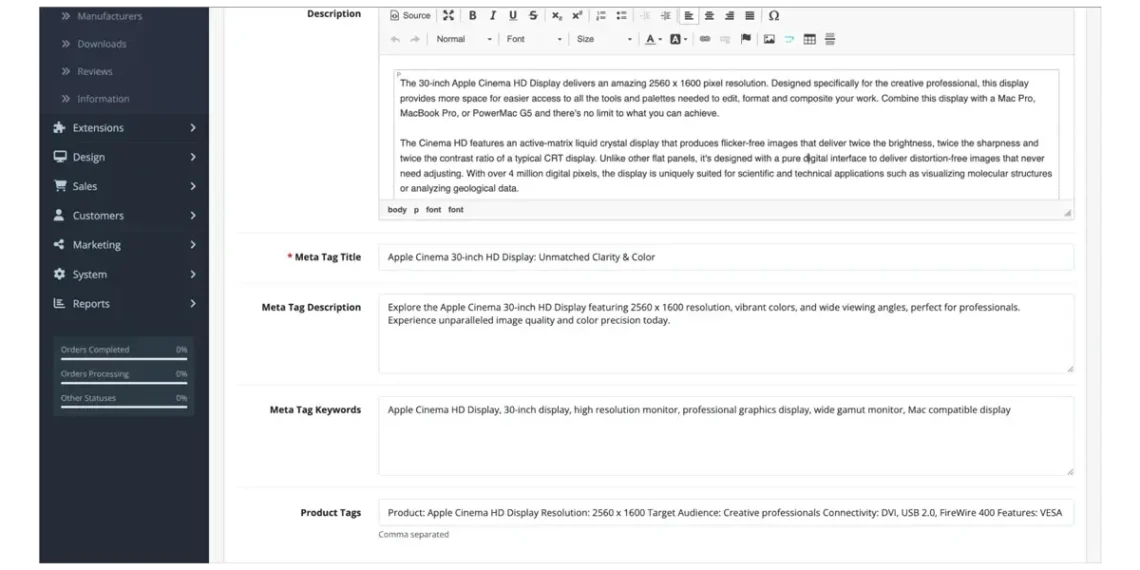
Task: Toggle Source view in the editor
Action: pyautogui.click(x=410, y=15)
